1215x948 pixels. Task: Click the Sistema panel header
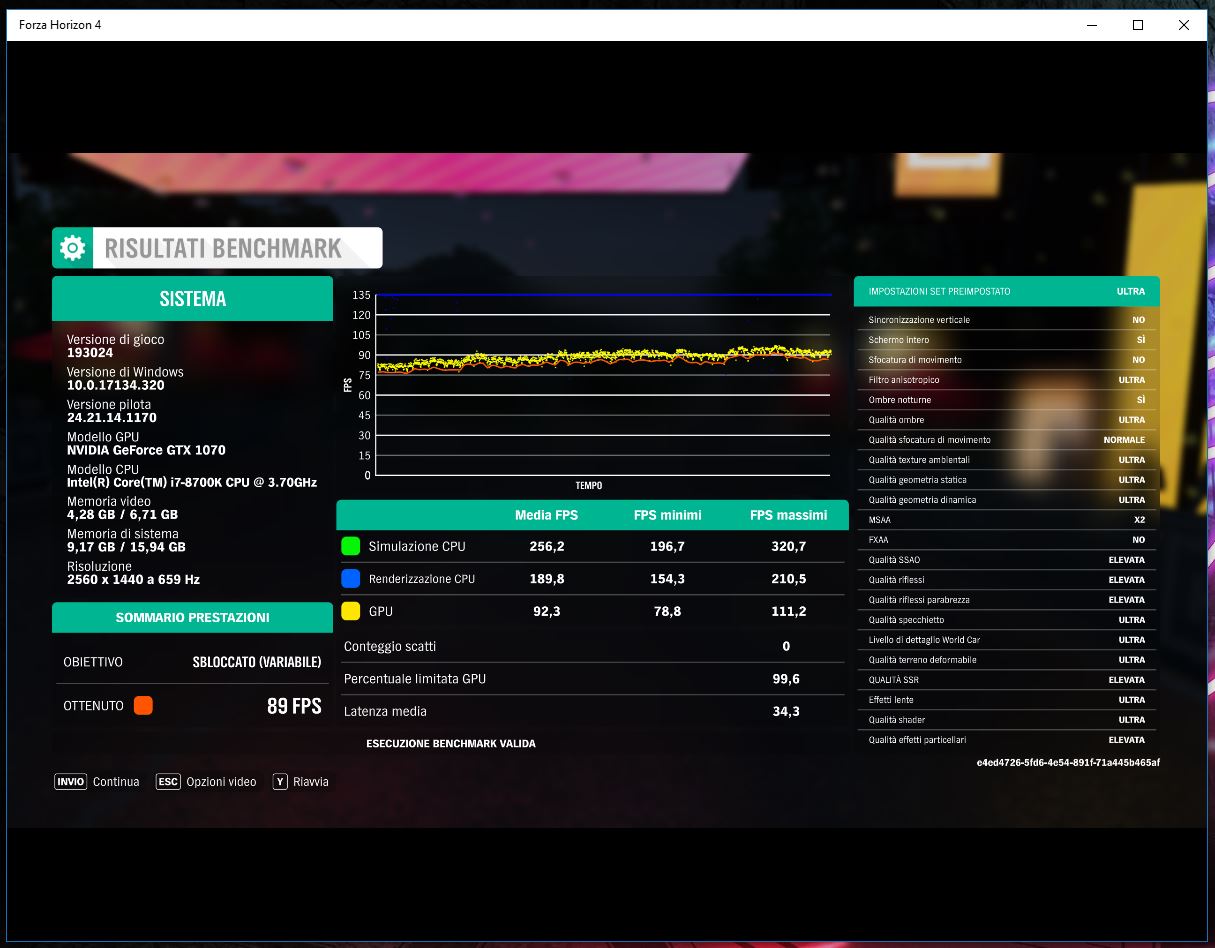coord(192,298)
